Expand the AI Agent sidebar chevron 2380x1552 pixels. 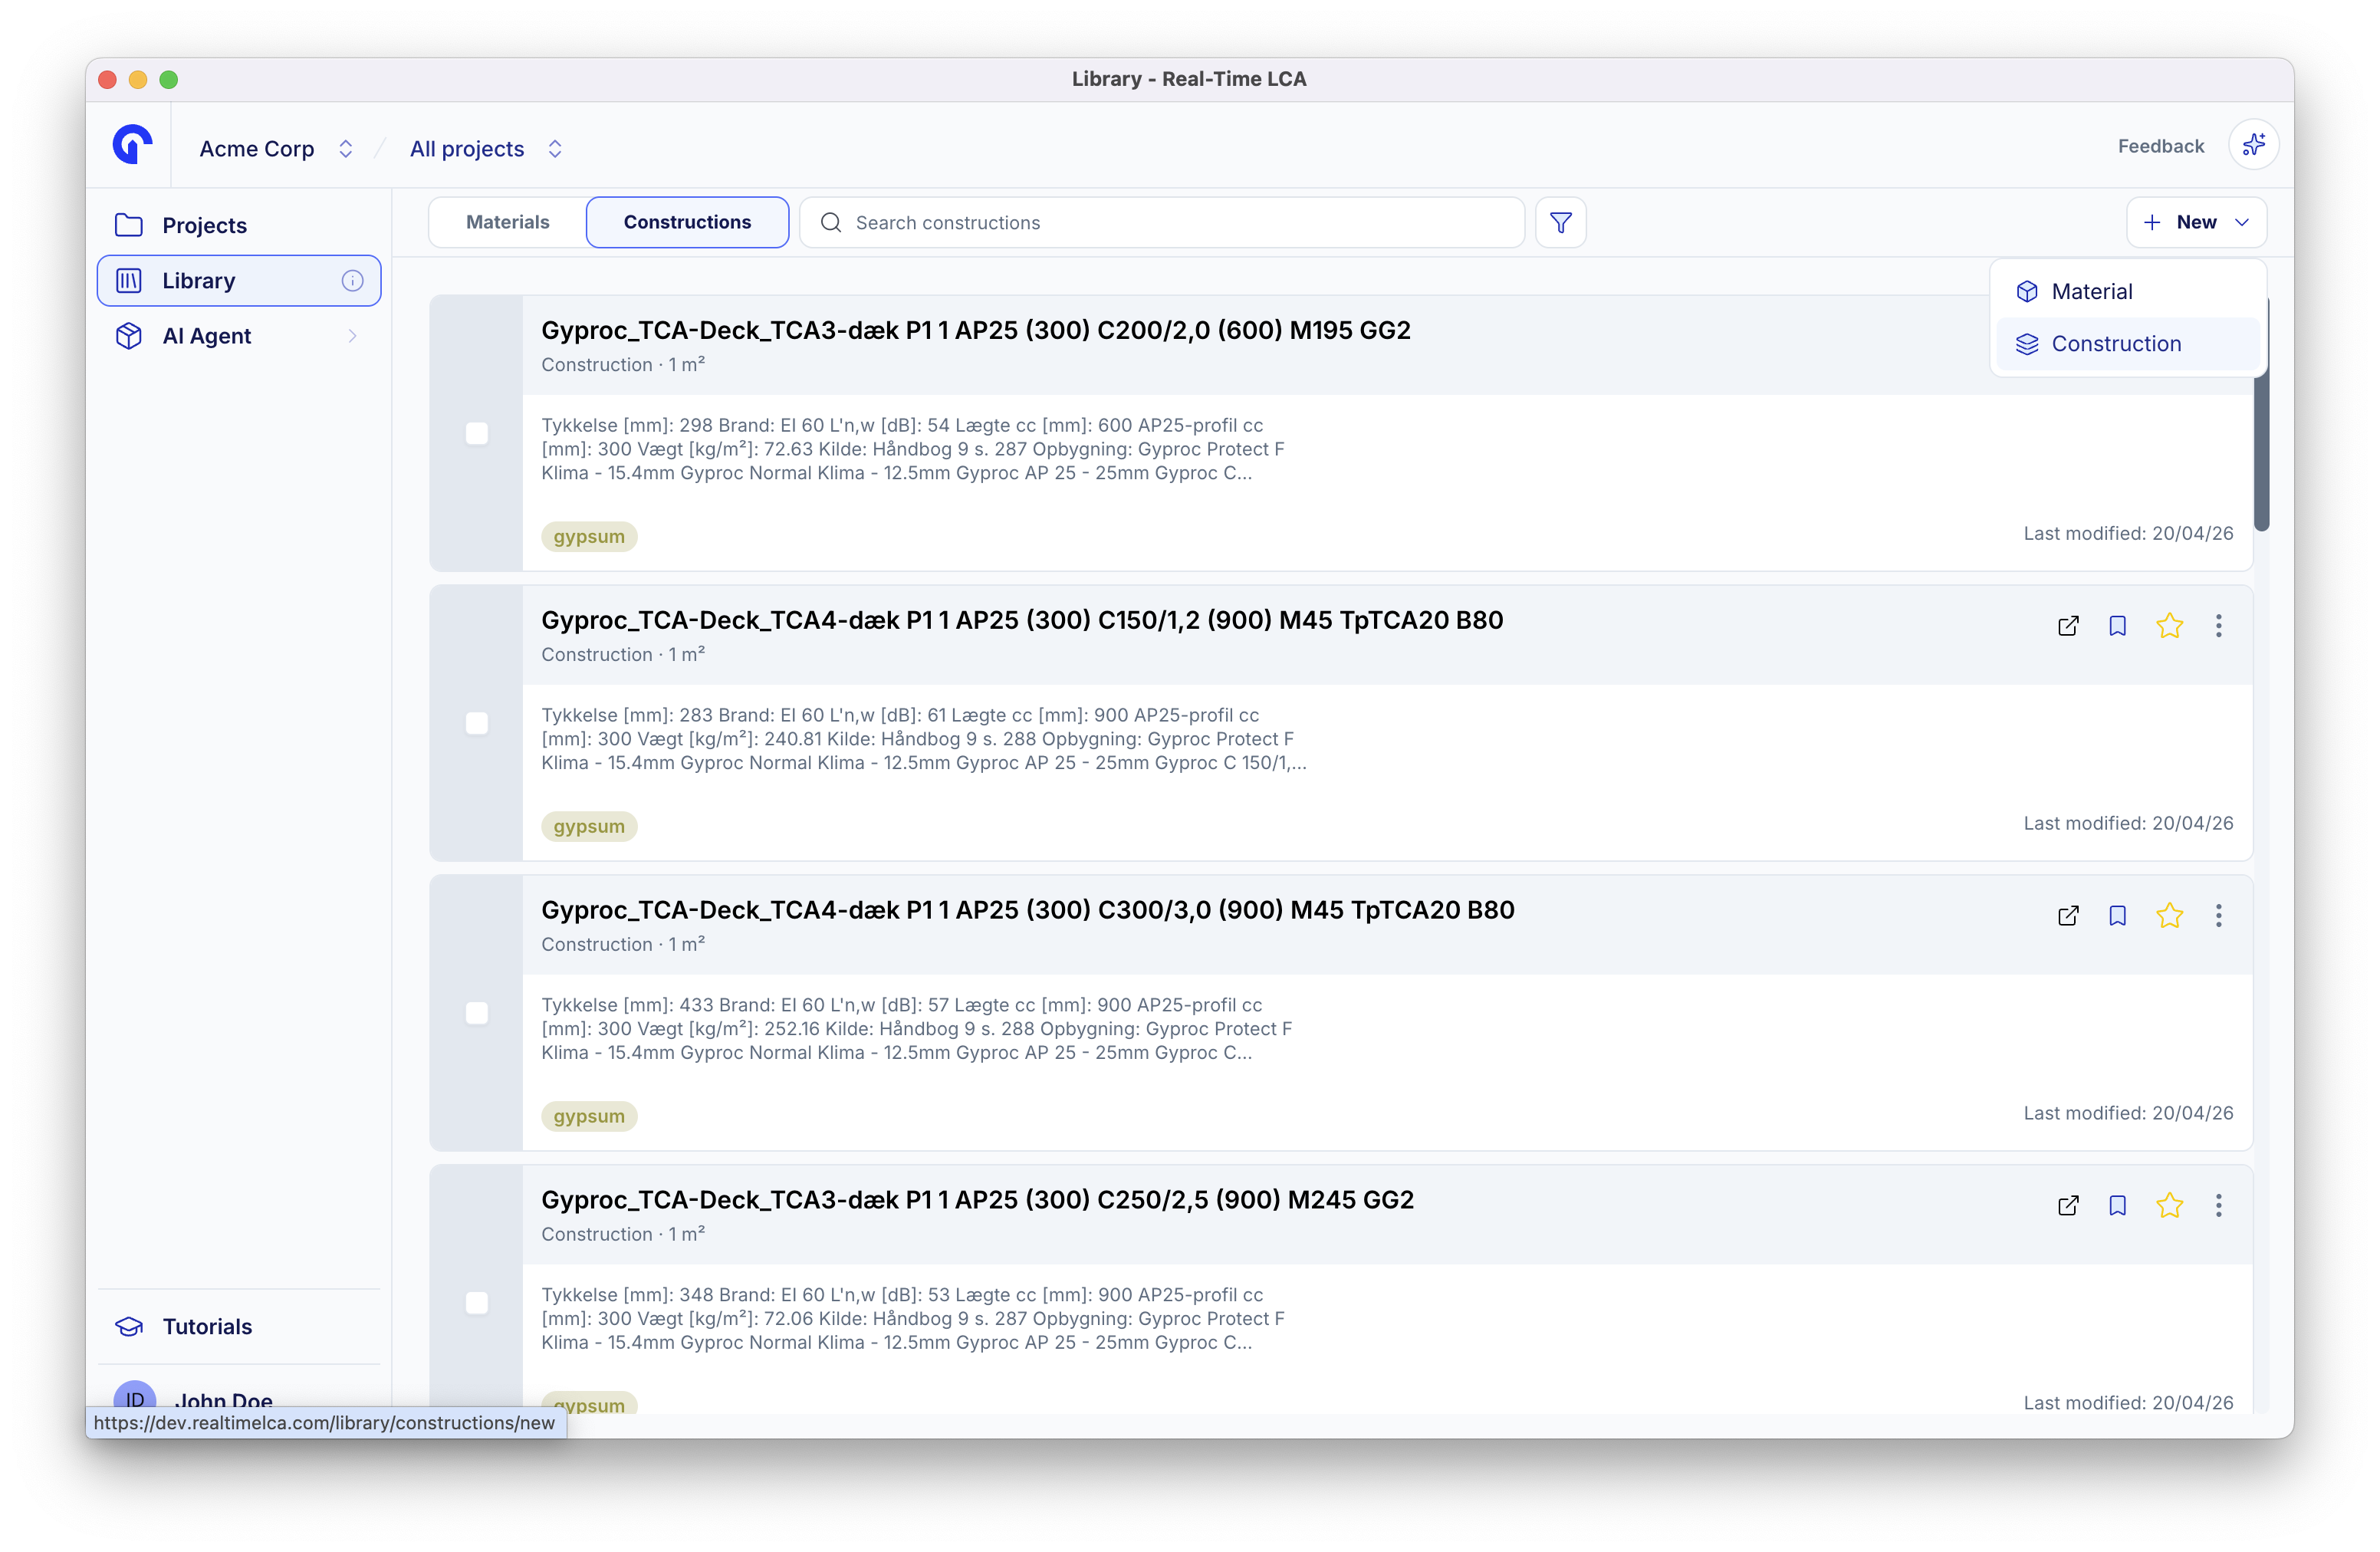coord(352,336)
